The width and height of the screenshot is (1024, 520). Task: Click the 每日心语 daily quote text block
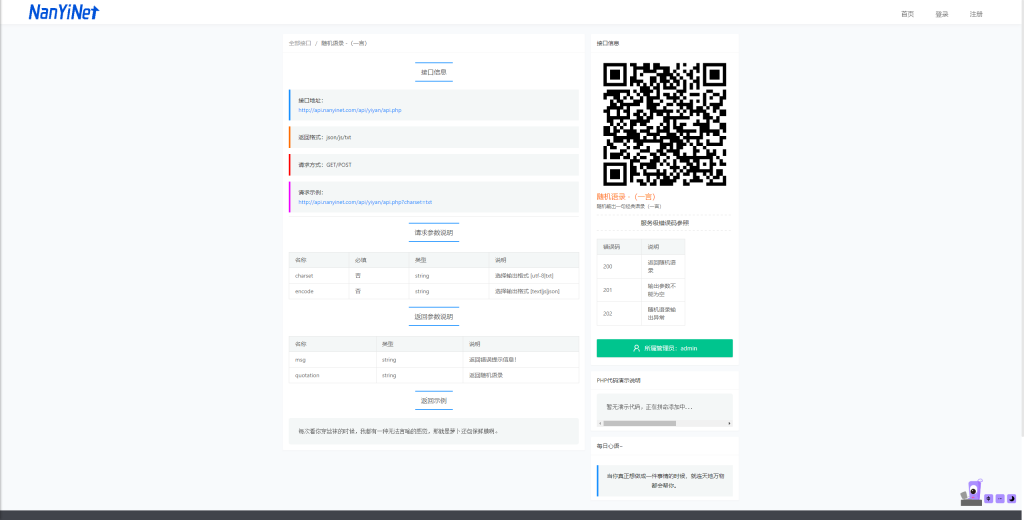click(x=664, y=481)
